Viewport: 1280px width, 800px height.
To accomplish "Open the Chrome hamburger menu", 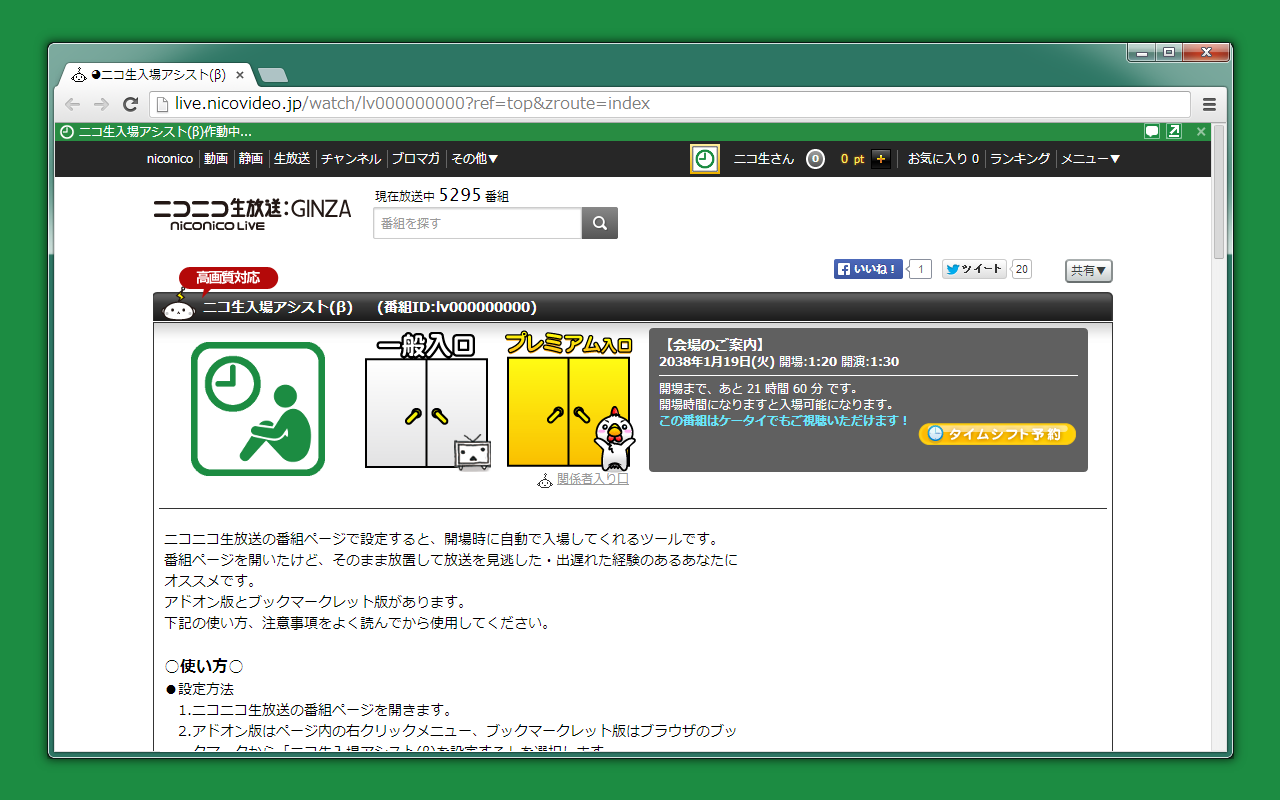I will coord(1209,104).
